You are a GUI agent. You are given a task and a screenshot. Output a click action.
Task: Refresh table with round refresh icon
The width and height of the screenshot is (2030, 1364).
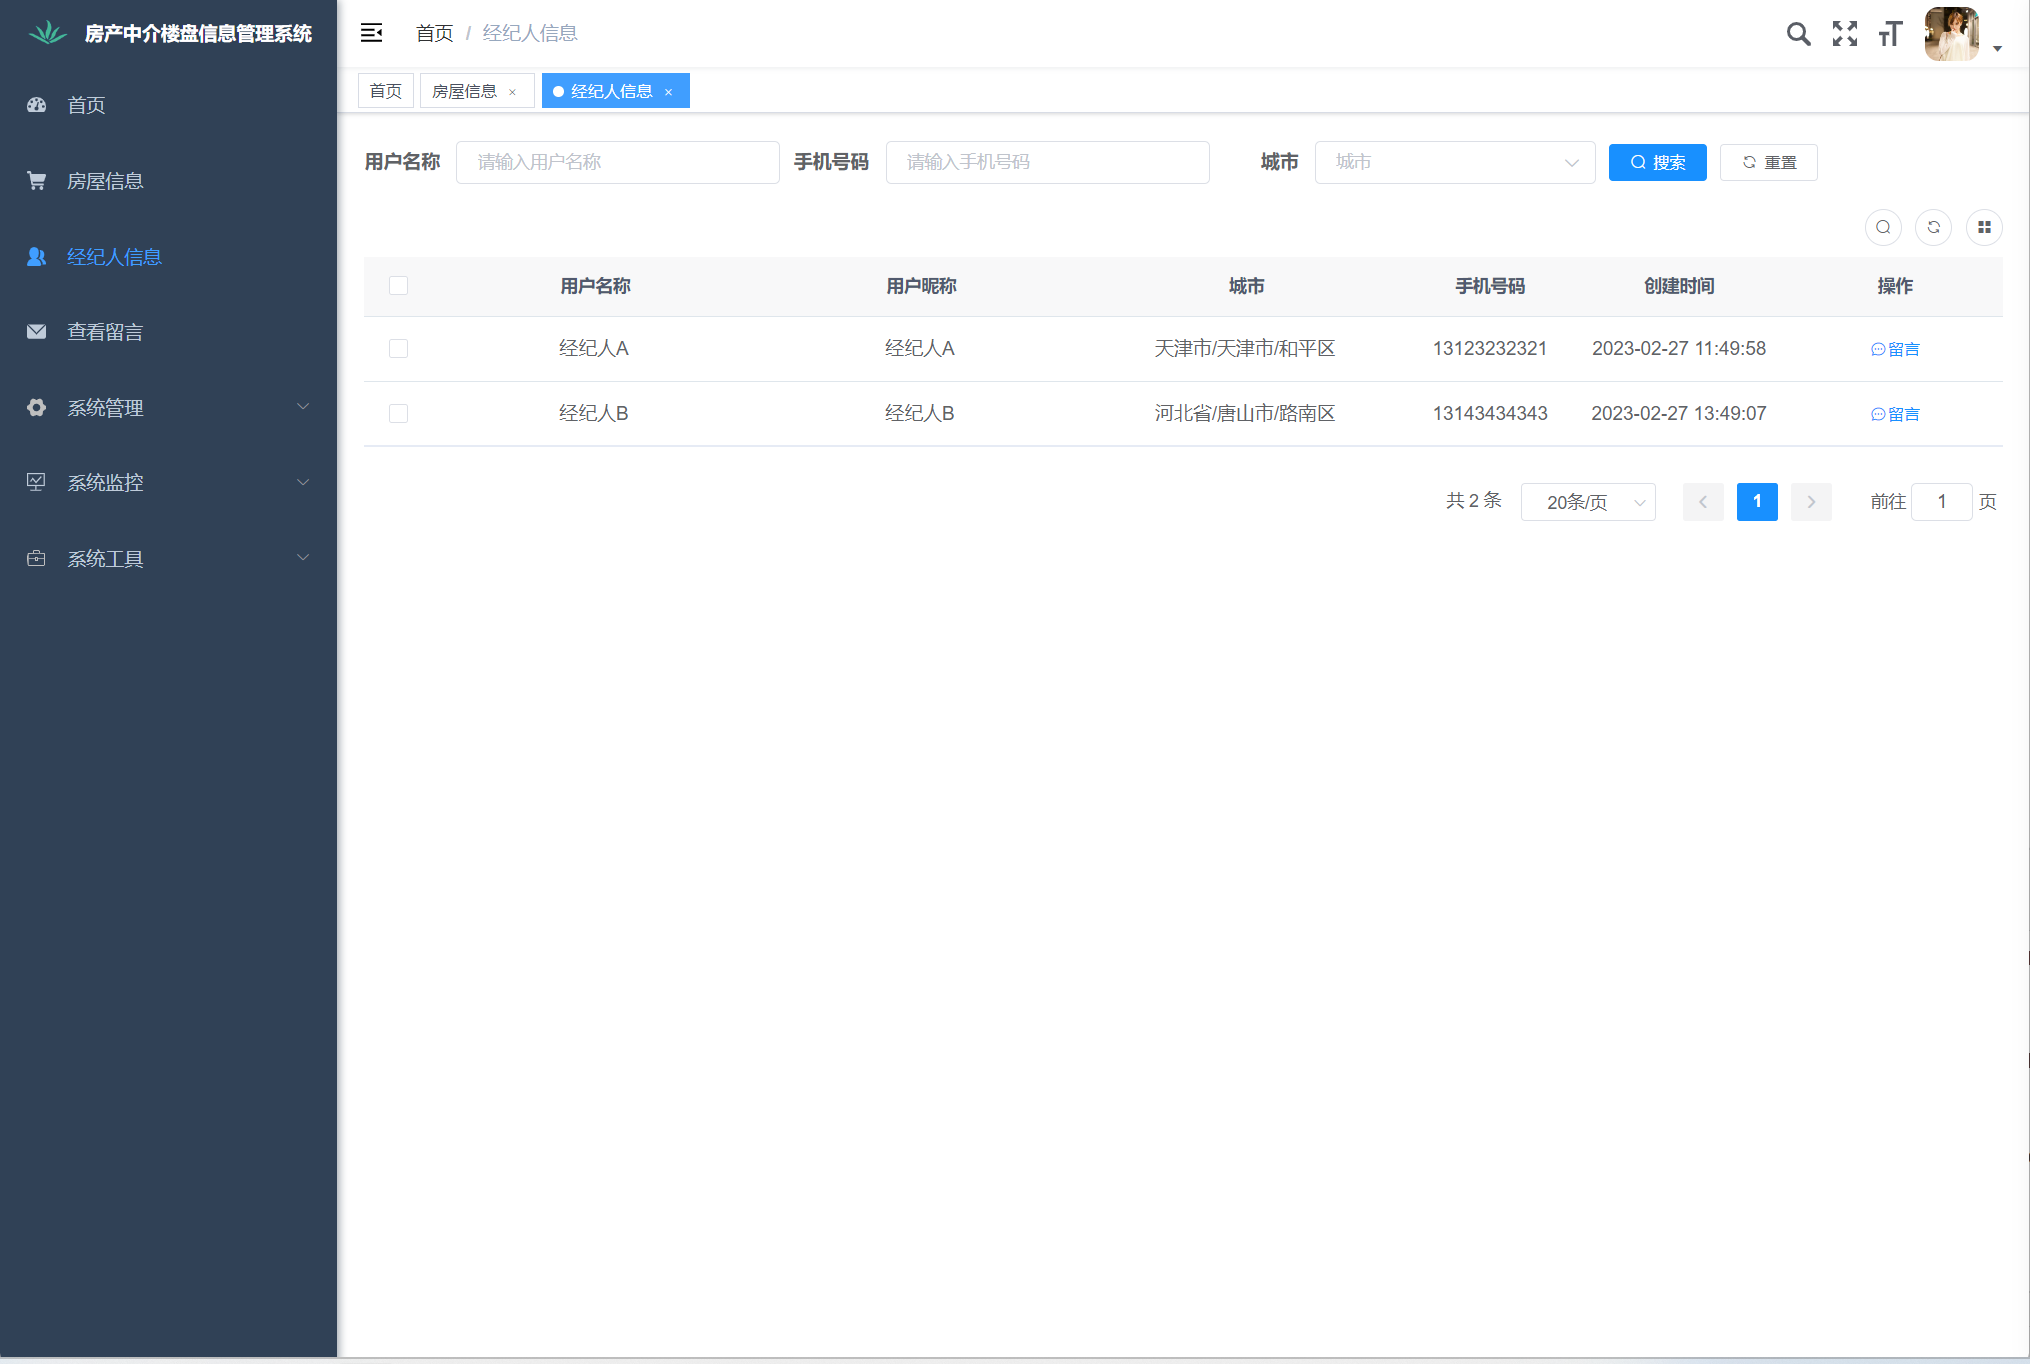(1933, 227)
